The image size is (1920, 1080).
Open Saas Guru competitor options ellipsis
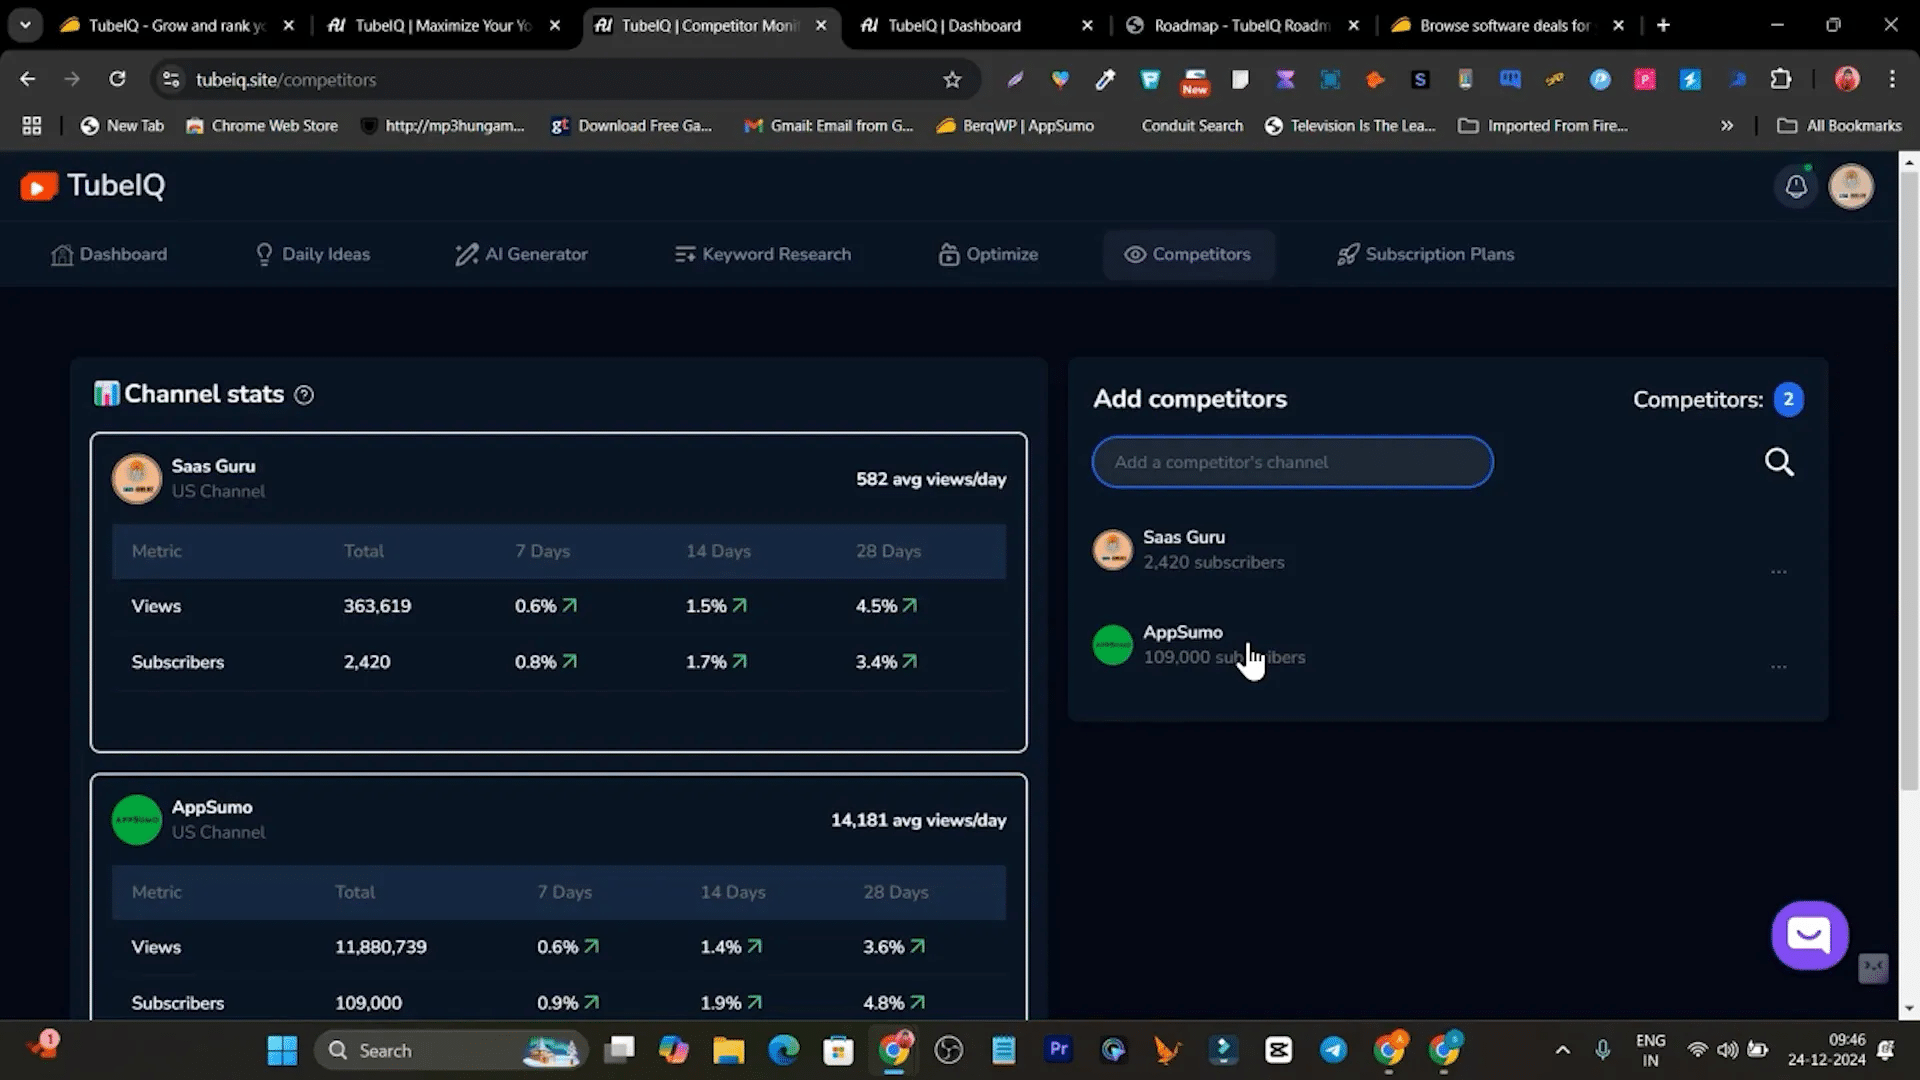1778,572
